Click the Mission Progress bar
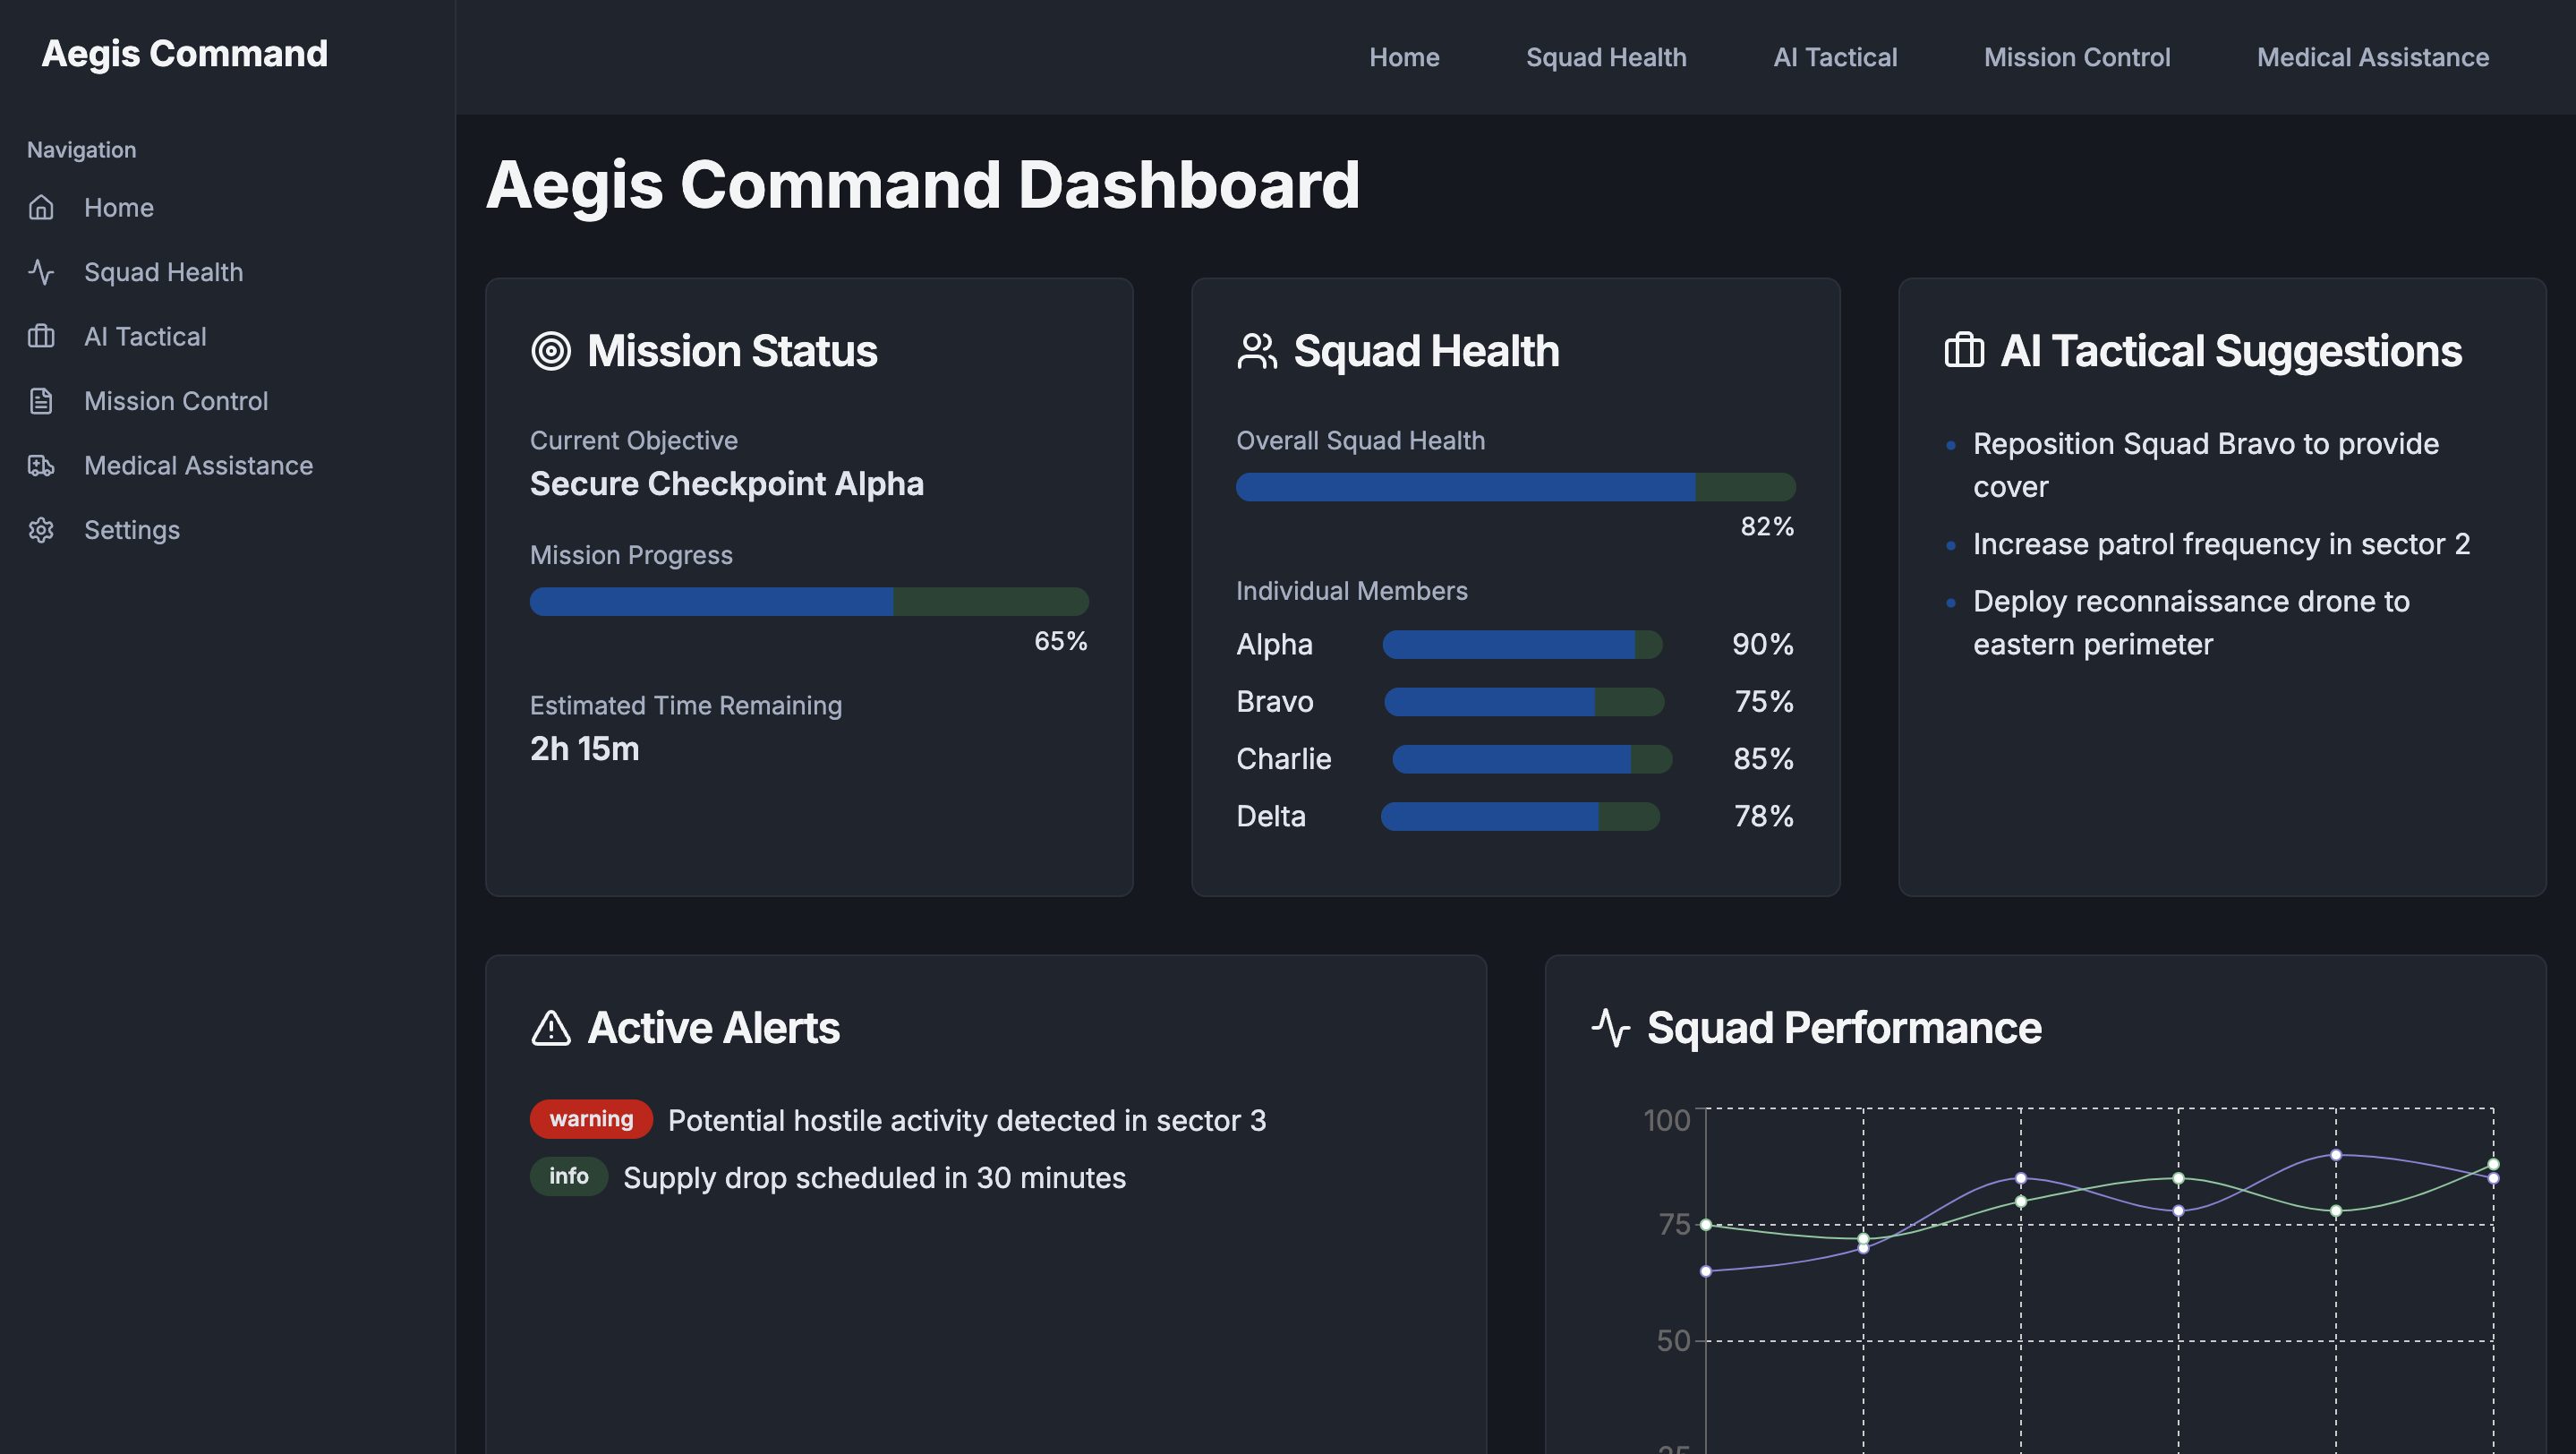The image size is (2576, 1454). [808, 601]
